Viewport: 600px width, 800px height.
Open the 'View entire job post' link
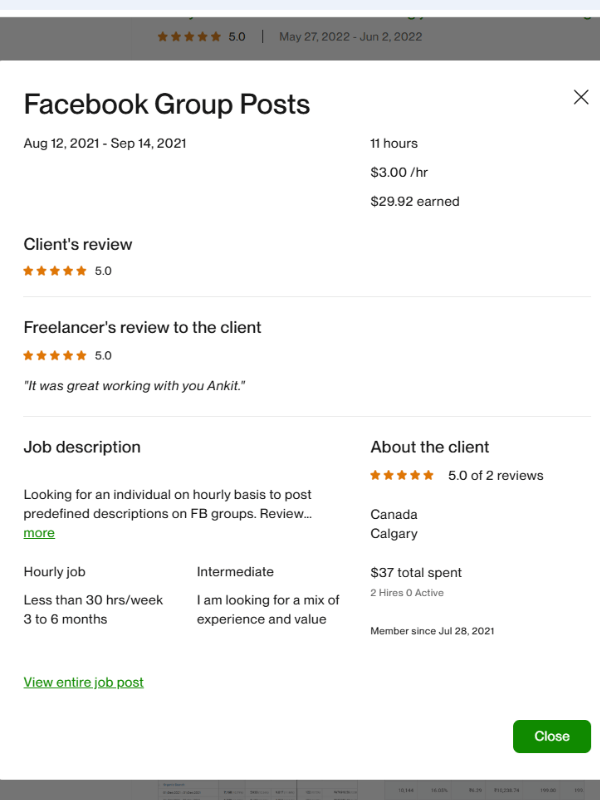(x=84, y=682)
